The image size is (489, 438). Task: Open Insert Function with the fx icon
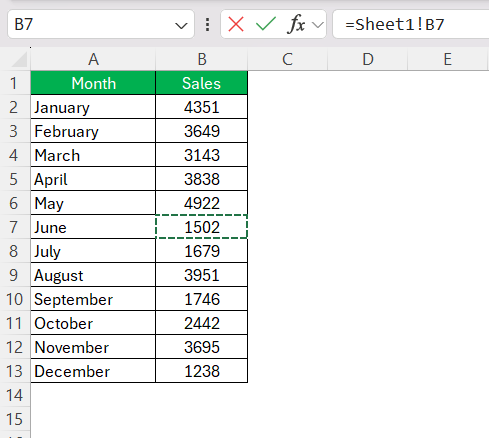tap(296, 24)
